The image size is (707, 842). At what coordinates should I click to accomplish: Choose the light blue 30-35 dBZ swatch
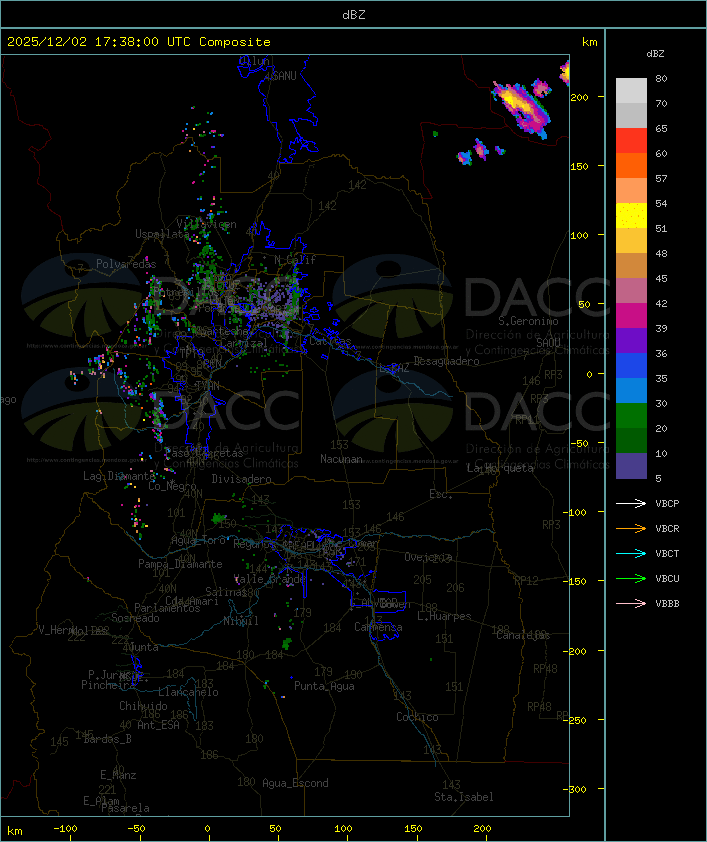[x=631, y=390]
